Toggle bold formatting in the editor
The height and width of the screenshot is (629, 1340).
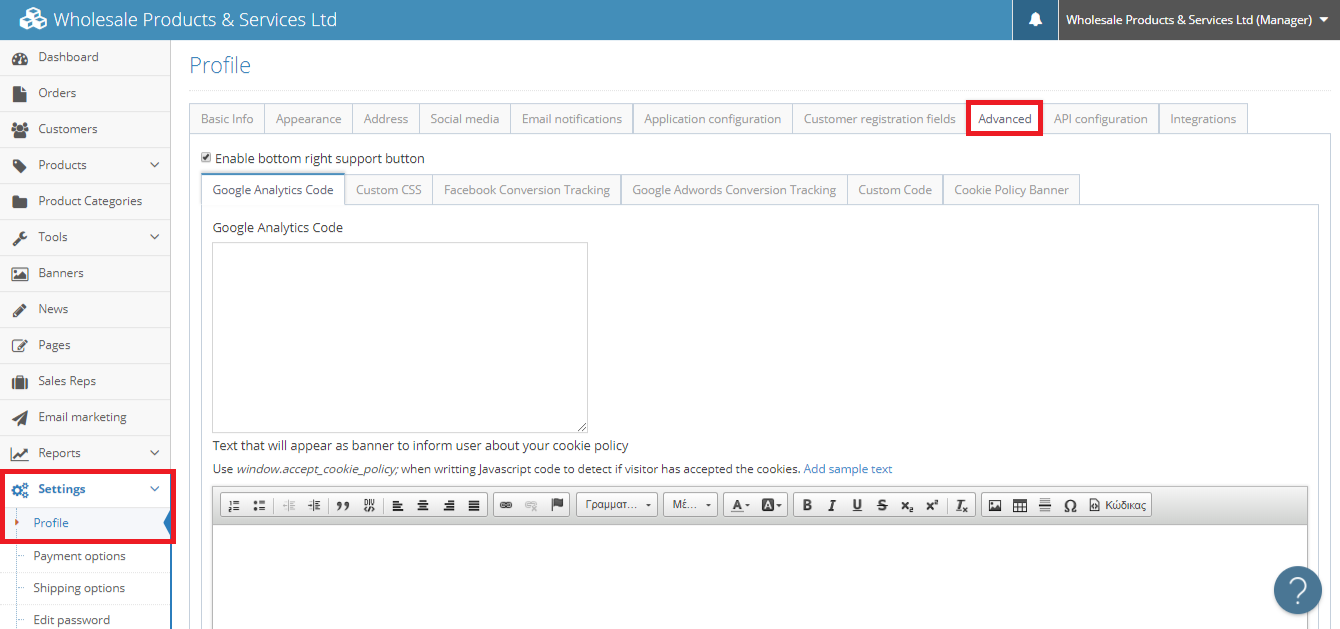pos(806,505)
